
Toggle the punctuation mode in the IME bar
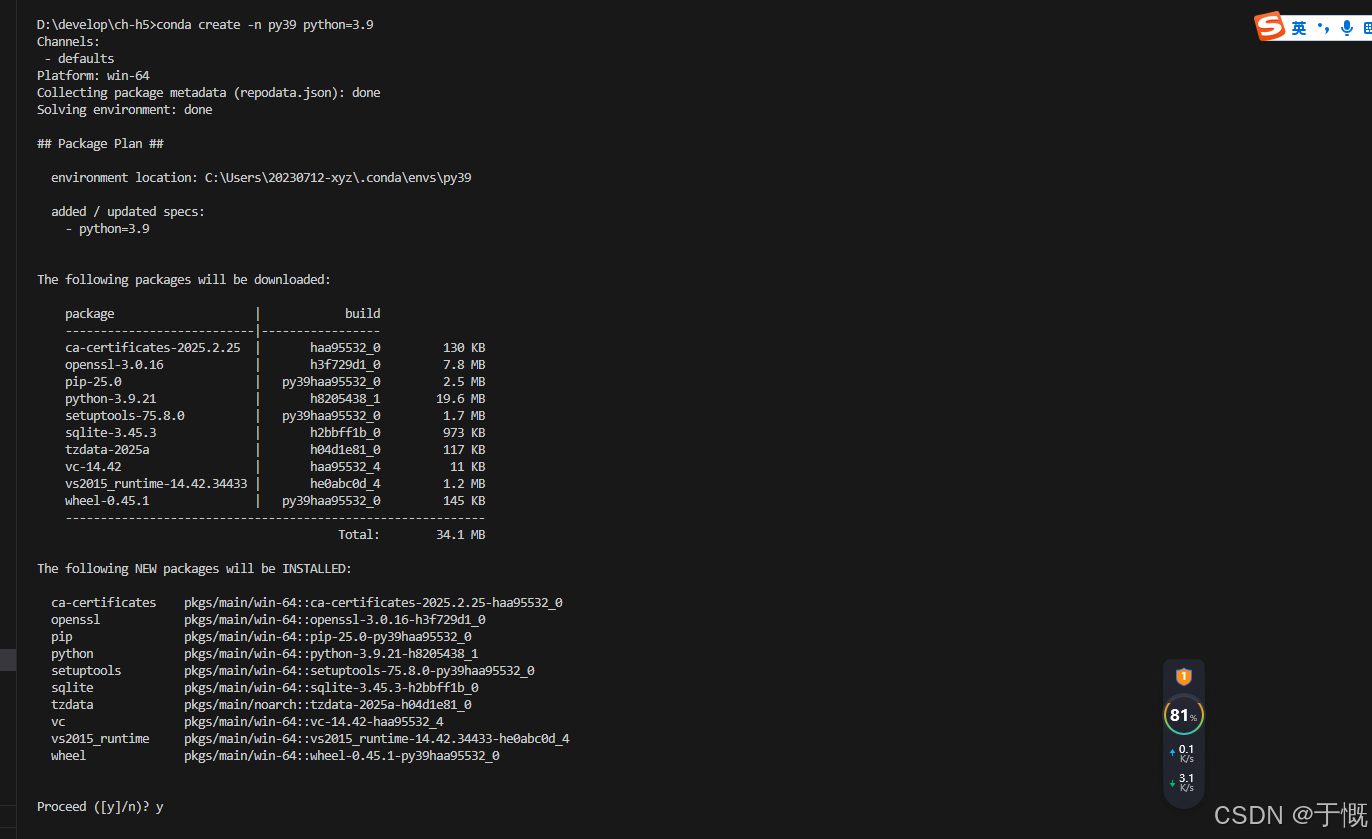click(x=1323, y=28)
